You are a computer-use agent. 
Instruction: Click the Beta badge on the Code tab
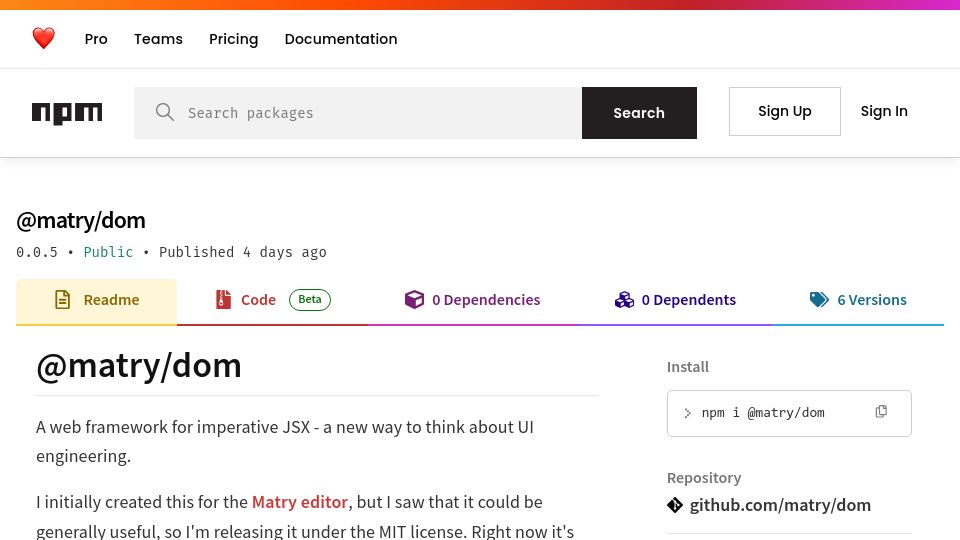[310, 299]
